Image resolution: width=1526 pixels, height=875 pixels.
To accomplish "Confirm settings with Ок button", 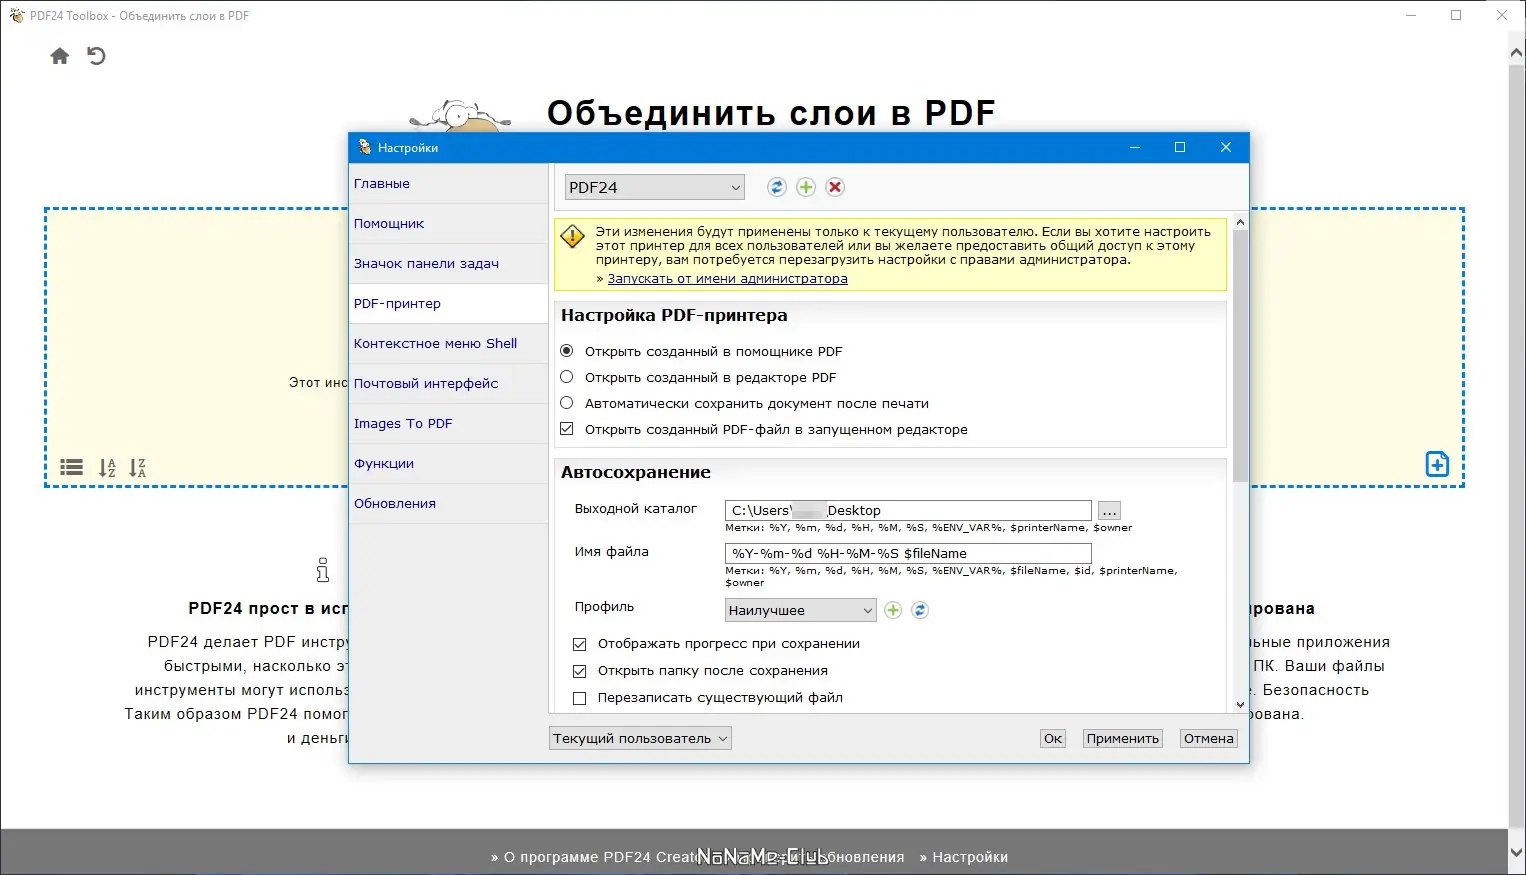I will [1053, 738].
